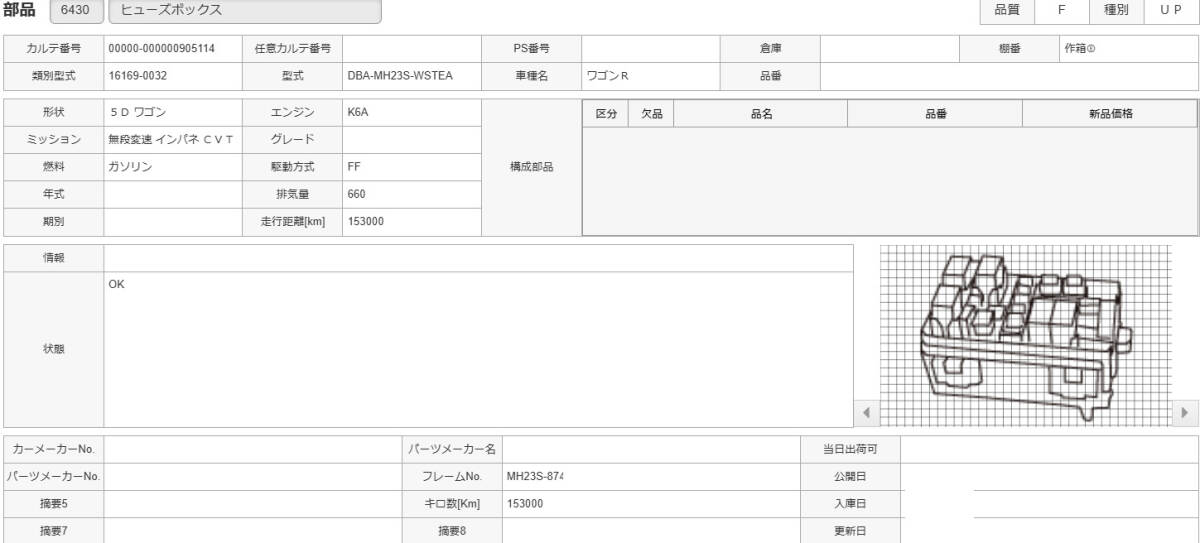Click the ミッション value 無段変速 インパネCVT
This screenshot has height=543, width=1200.
point(172,140)
